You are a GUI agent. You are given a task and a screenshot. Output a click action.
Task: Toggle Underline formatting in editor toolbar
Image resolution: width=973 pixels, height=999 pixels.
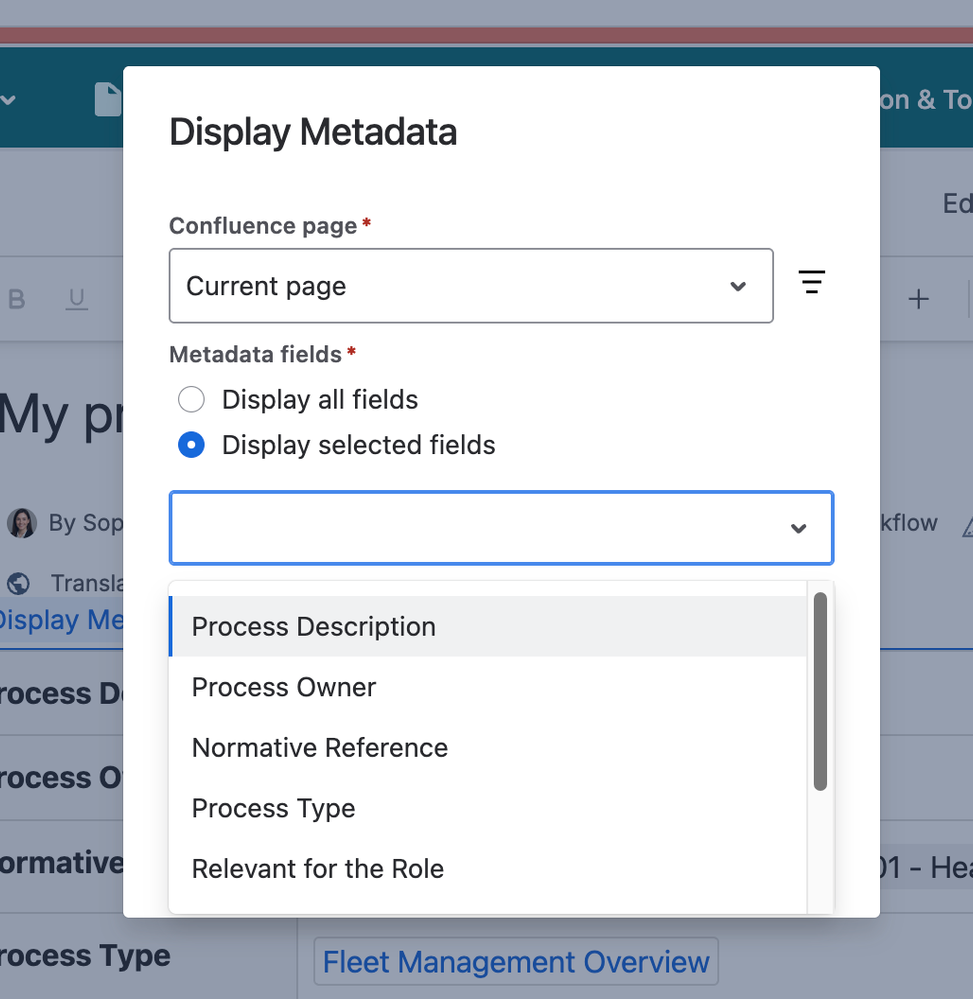76,299
